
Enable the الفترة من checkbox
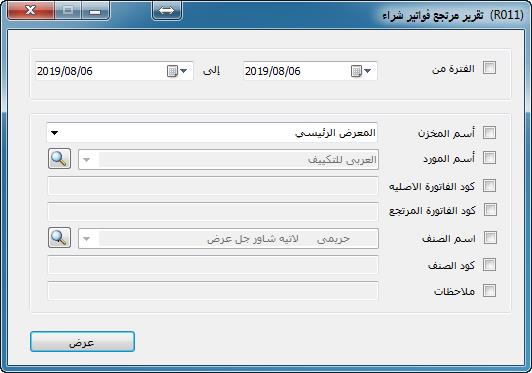489,68
